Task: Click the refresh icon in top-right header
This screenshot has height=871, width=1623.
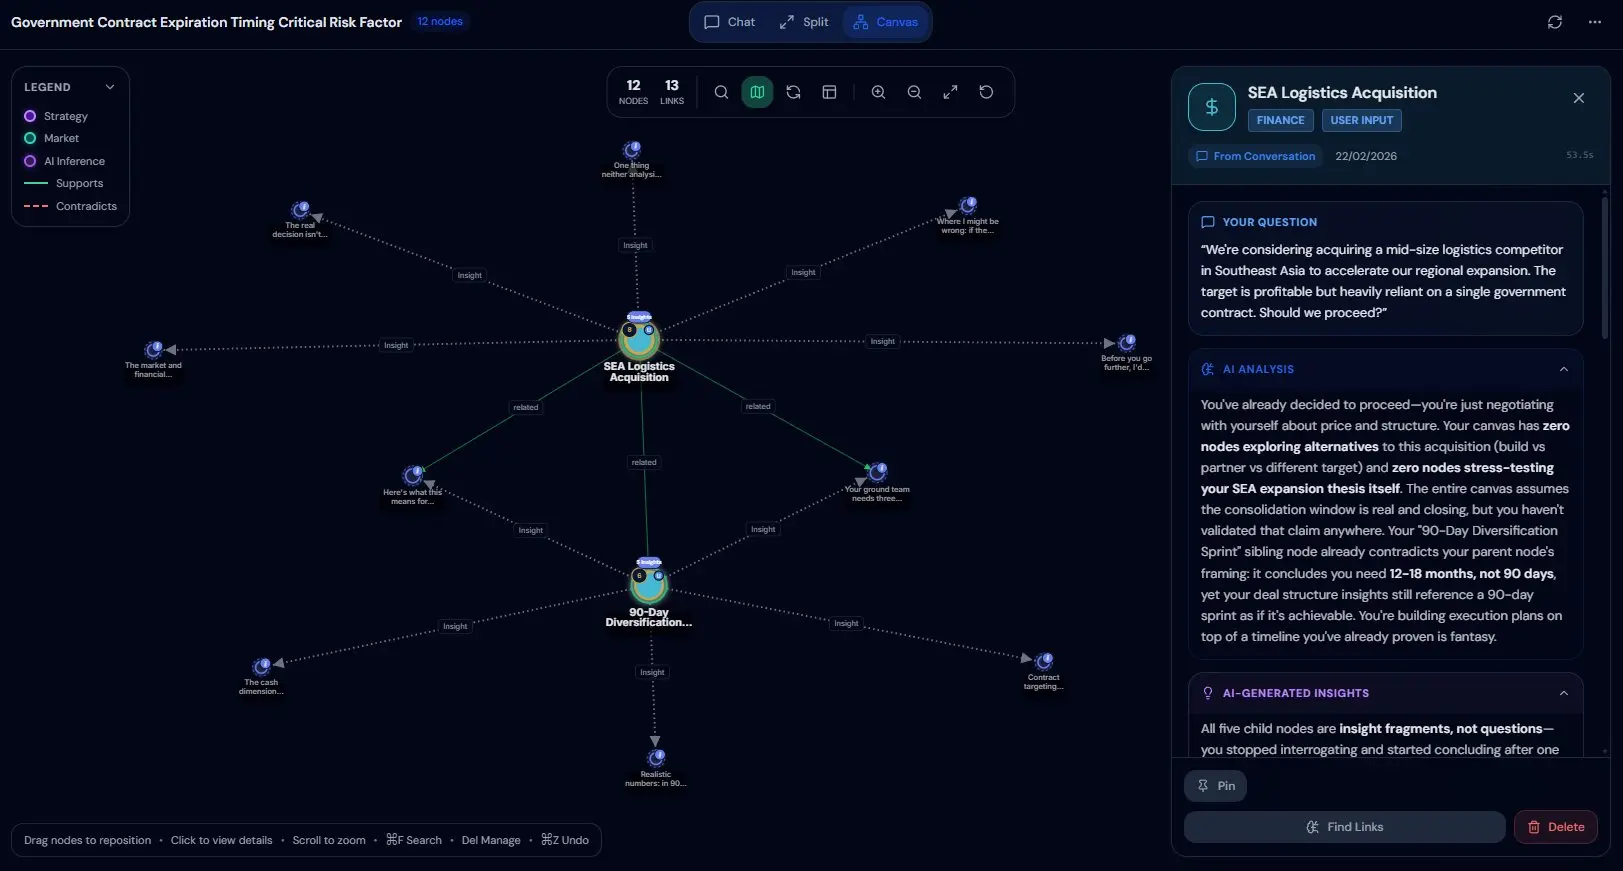Action: tap(1555, 22)
